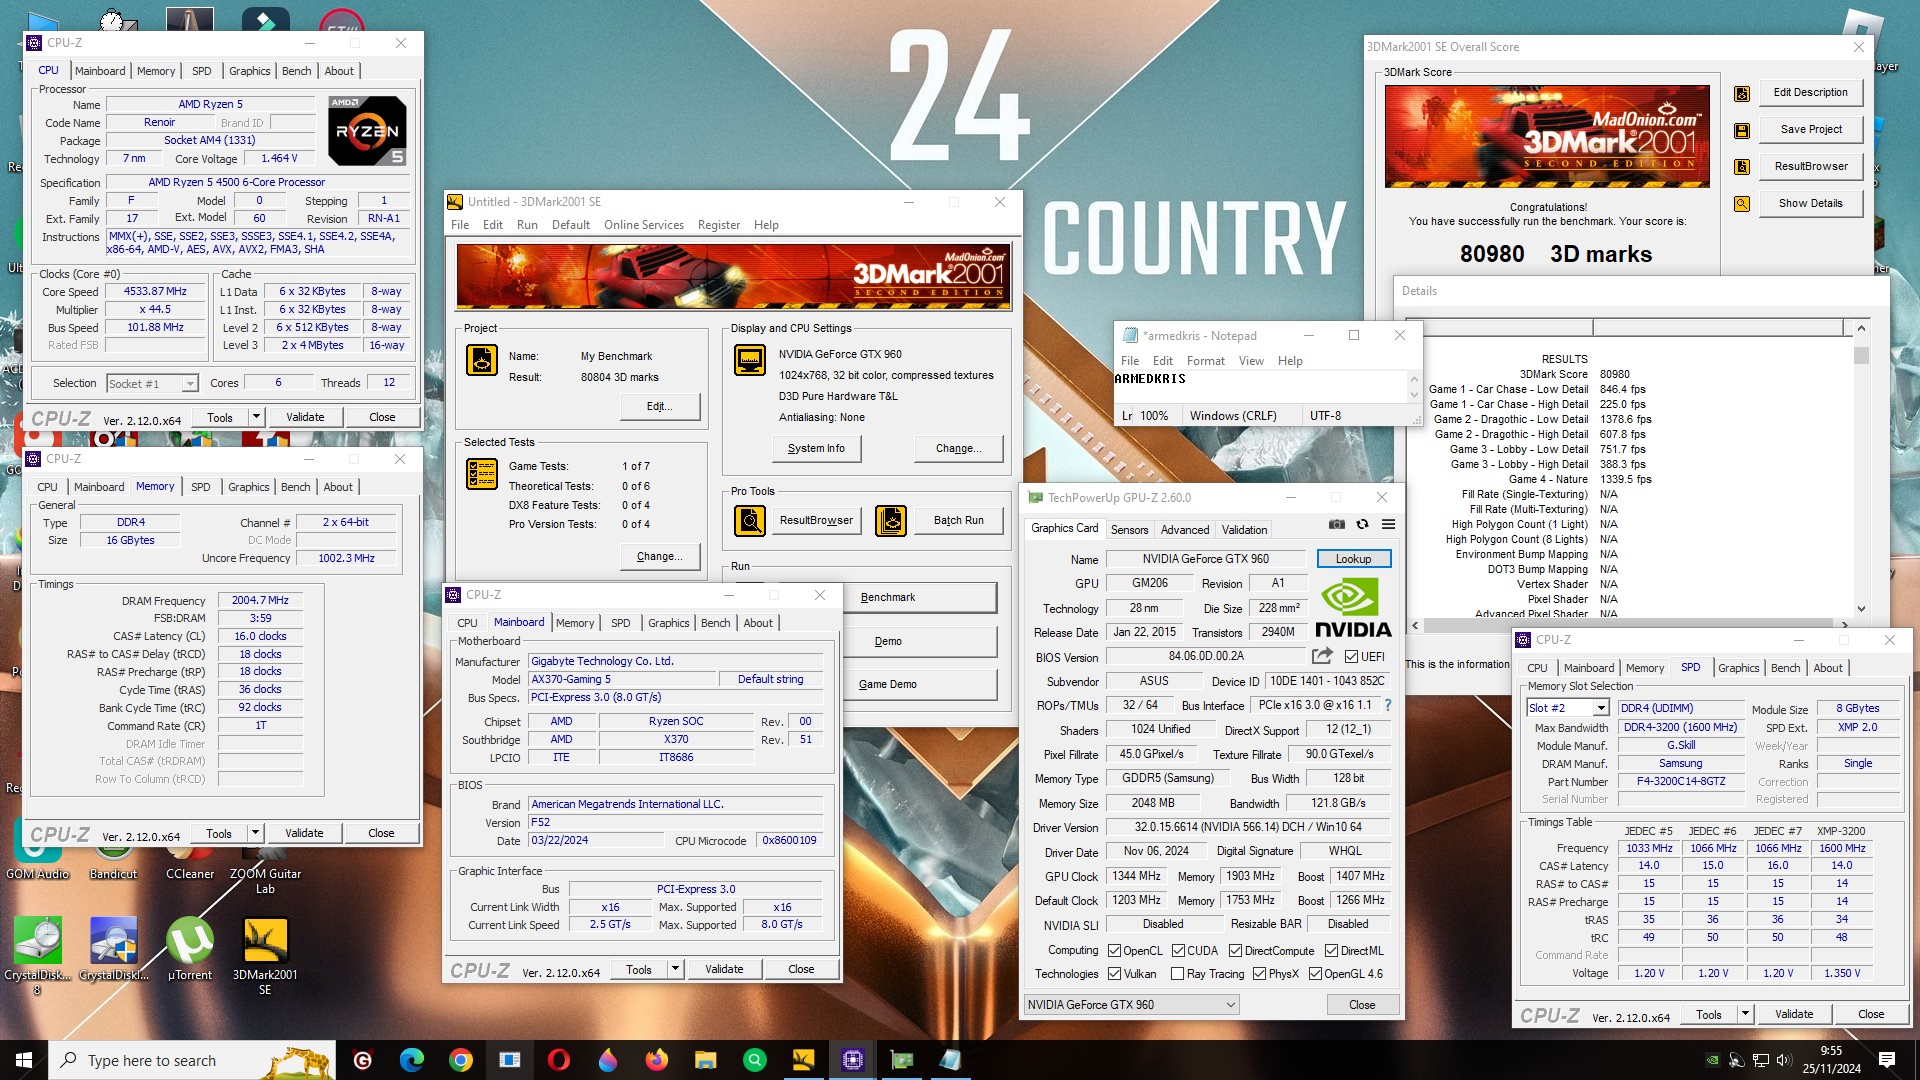Image resolution: width=1920 pixels, height=1080 pixels.
Task: Click the Lookup button in GPU-Z
Action: (1353, 559)
